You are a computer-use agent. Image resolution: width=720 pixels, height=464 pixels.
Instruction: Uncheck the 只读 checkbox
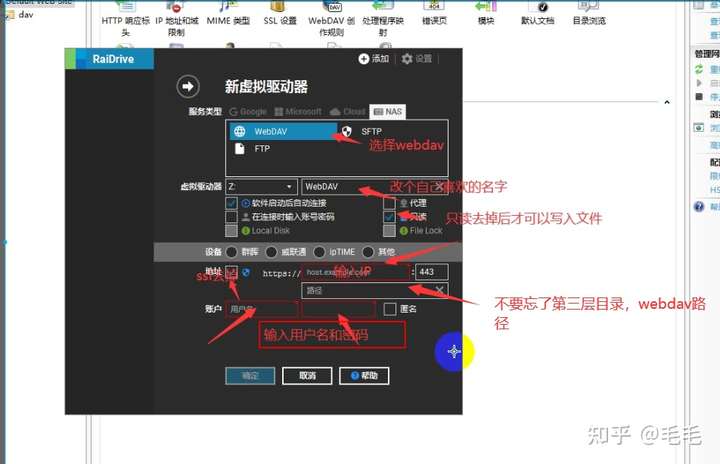(x=389, y=216)
